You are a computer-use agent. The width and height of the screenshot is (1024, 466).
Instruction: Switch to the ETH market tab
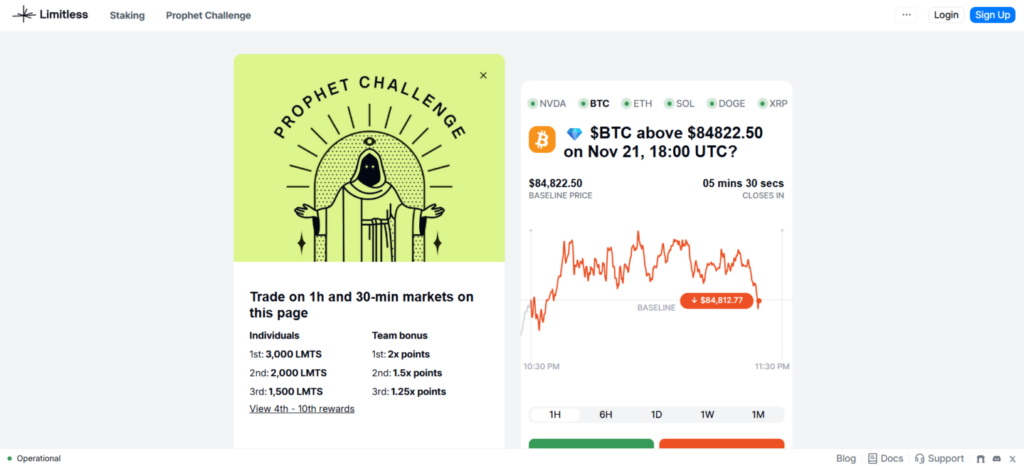tap(636, 103)
